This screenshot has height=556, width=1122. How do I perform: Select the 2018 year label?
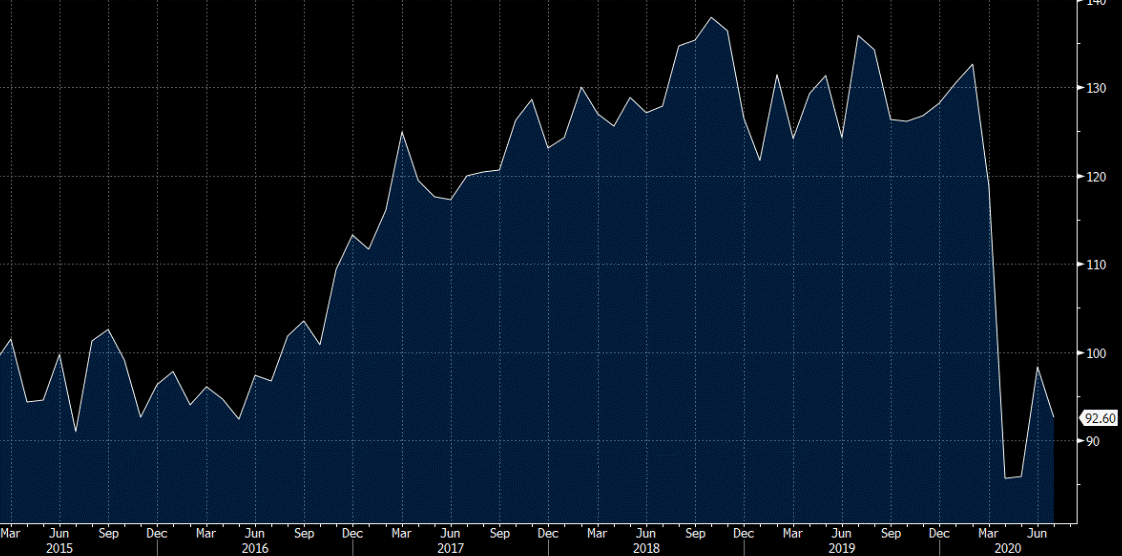point(646,548)
